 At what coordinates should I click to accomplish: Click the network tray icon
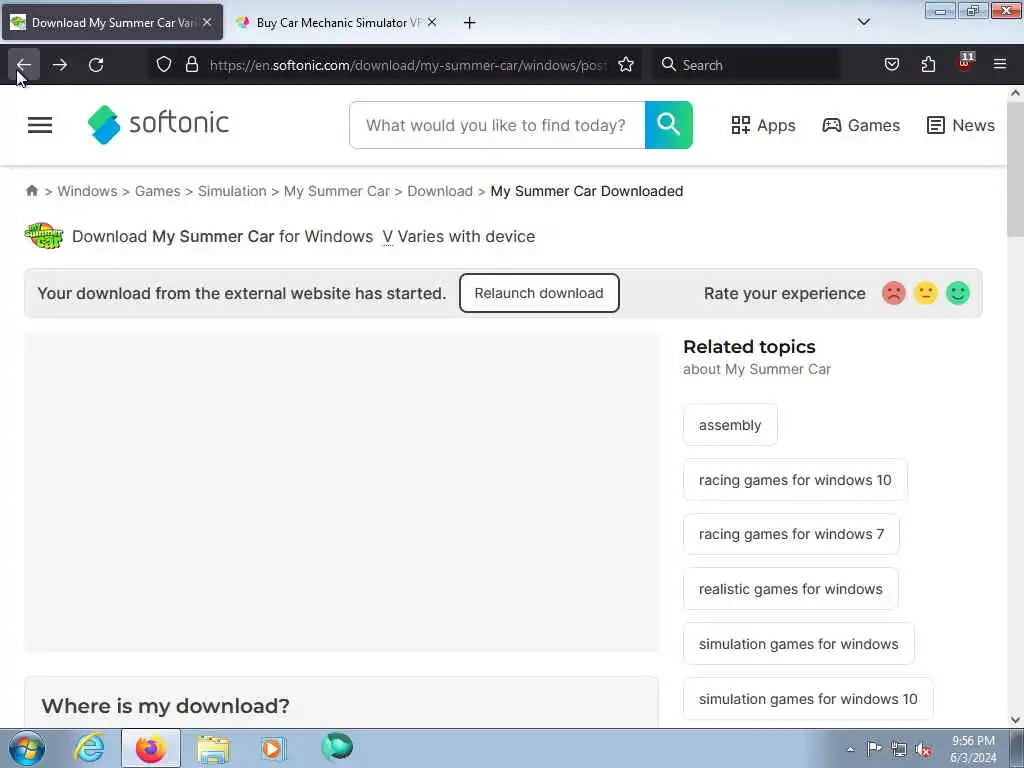point(899,749)
